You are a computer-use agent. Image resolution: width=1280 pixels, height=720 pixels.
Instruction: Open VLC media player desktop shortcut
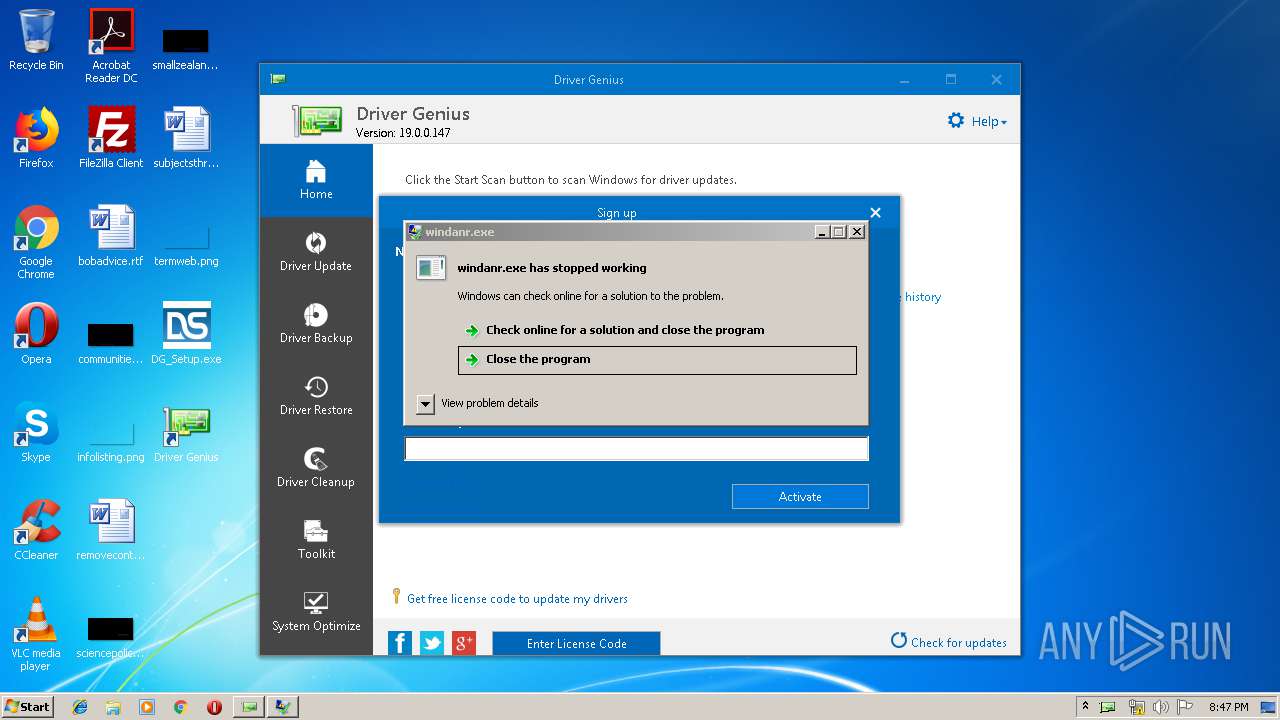(36, 634)
